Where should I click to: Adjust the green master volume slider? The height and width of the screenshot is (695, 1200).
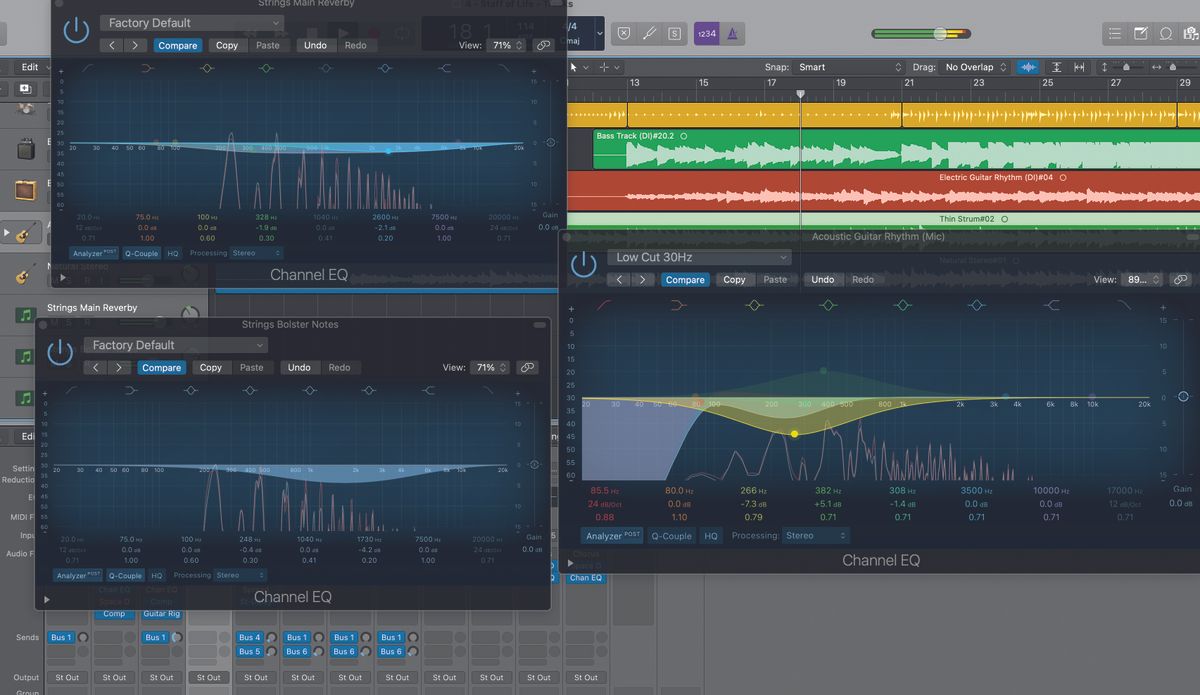(x=940, y=32)
